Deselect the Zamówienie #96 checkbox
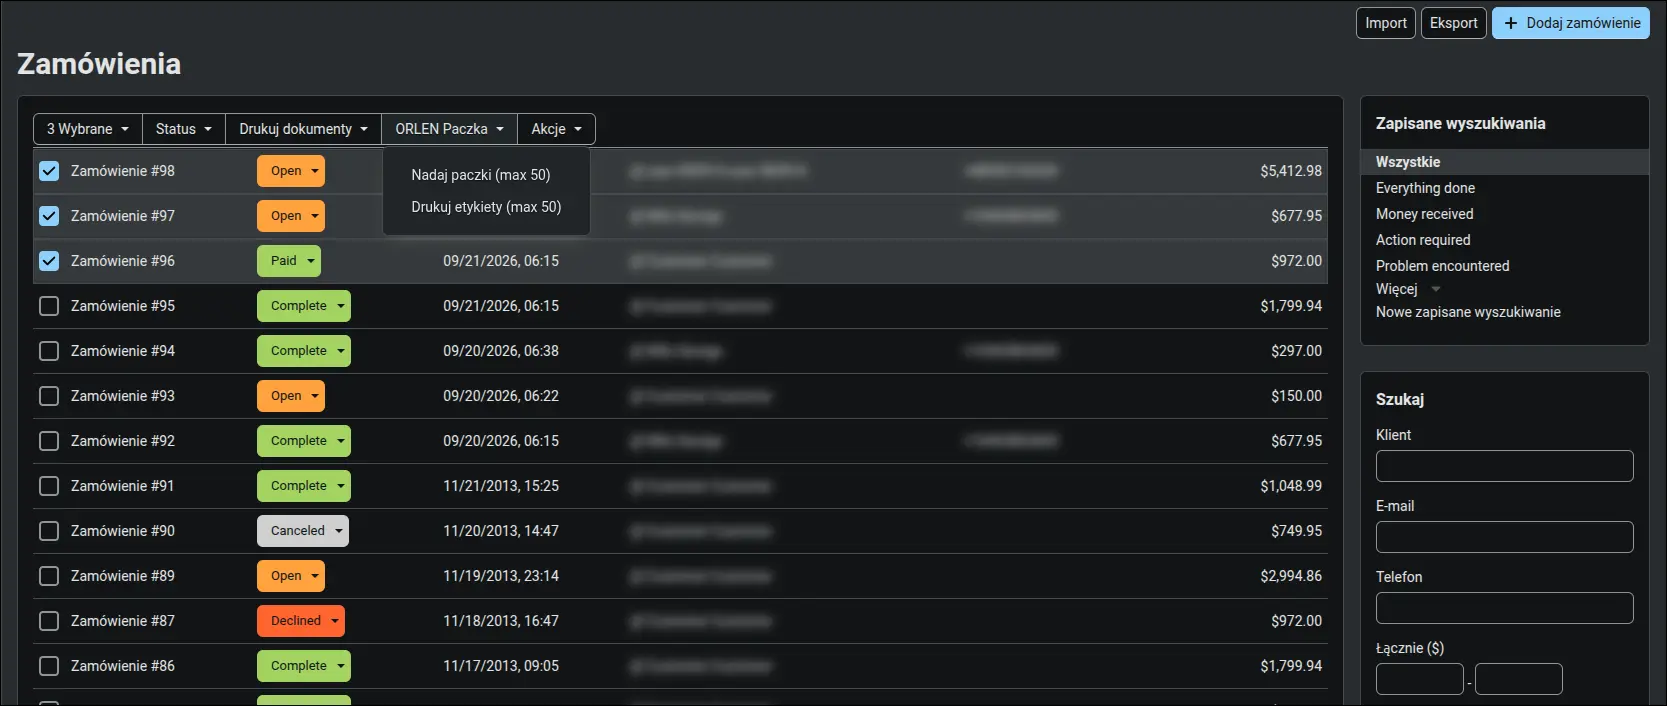The height and width of the screenshot is (706, 1667). point(49,261)
